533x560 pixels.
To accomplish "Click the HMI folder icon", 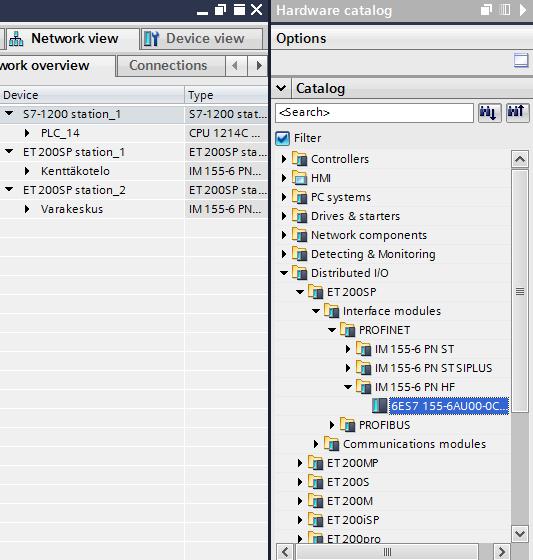I will coord(299,178).
